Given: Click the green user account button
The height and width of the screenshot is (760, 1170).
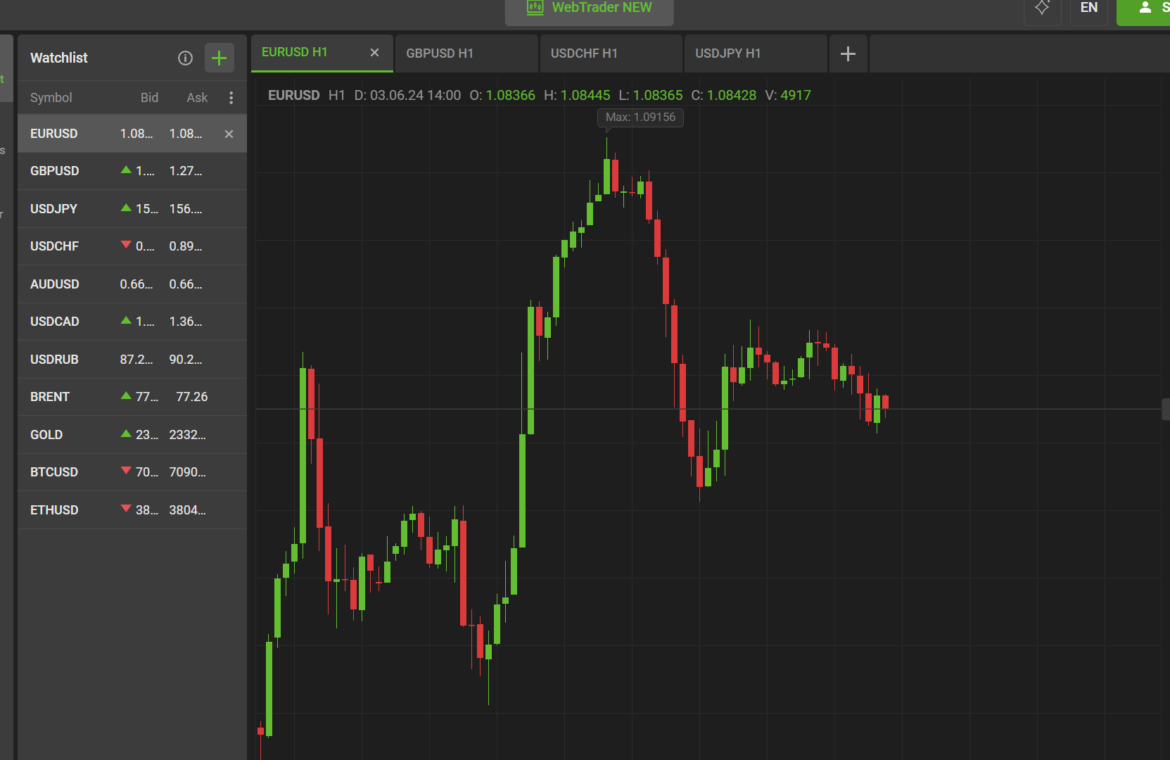Looking at the screenshot, I should point(1144,8).
